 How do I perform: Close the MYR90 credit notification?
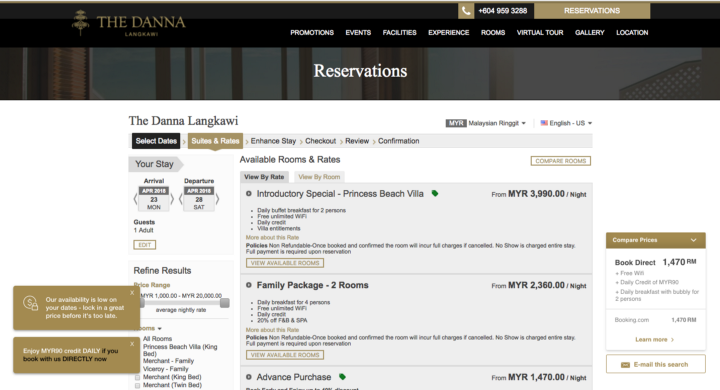[x=132, y=344]
